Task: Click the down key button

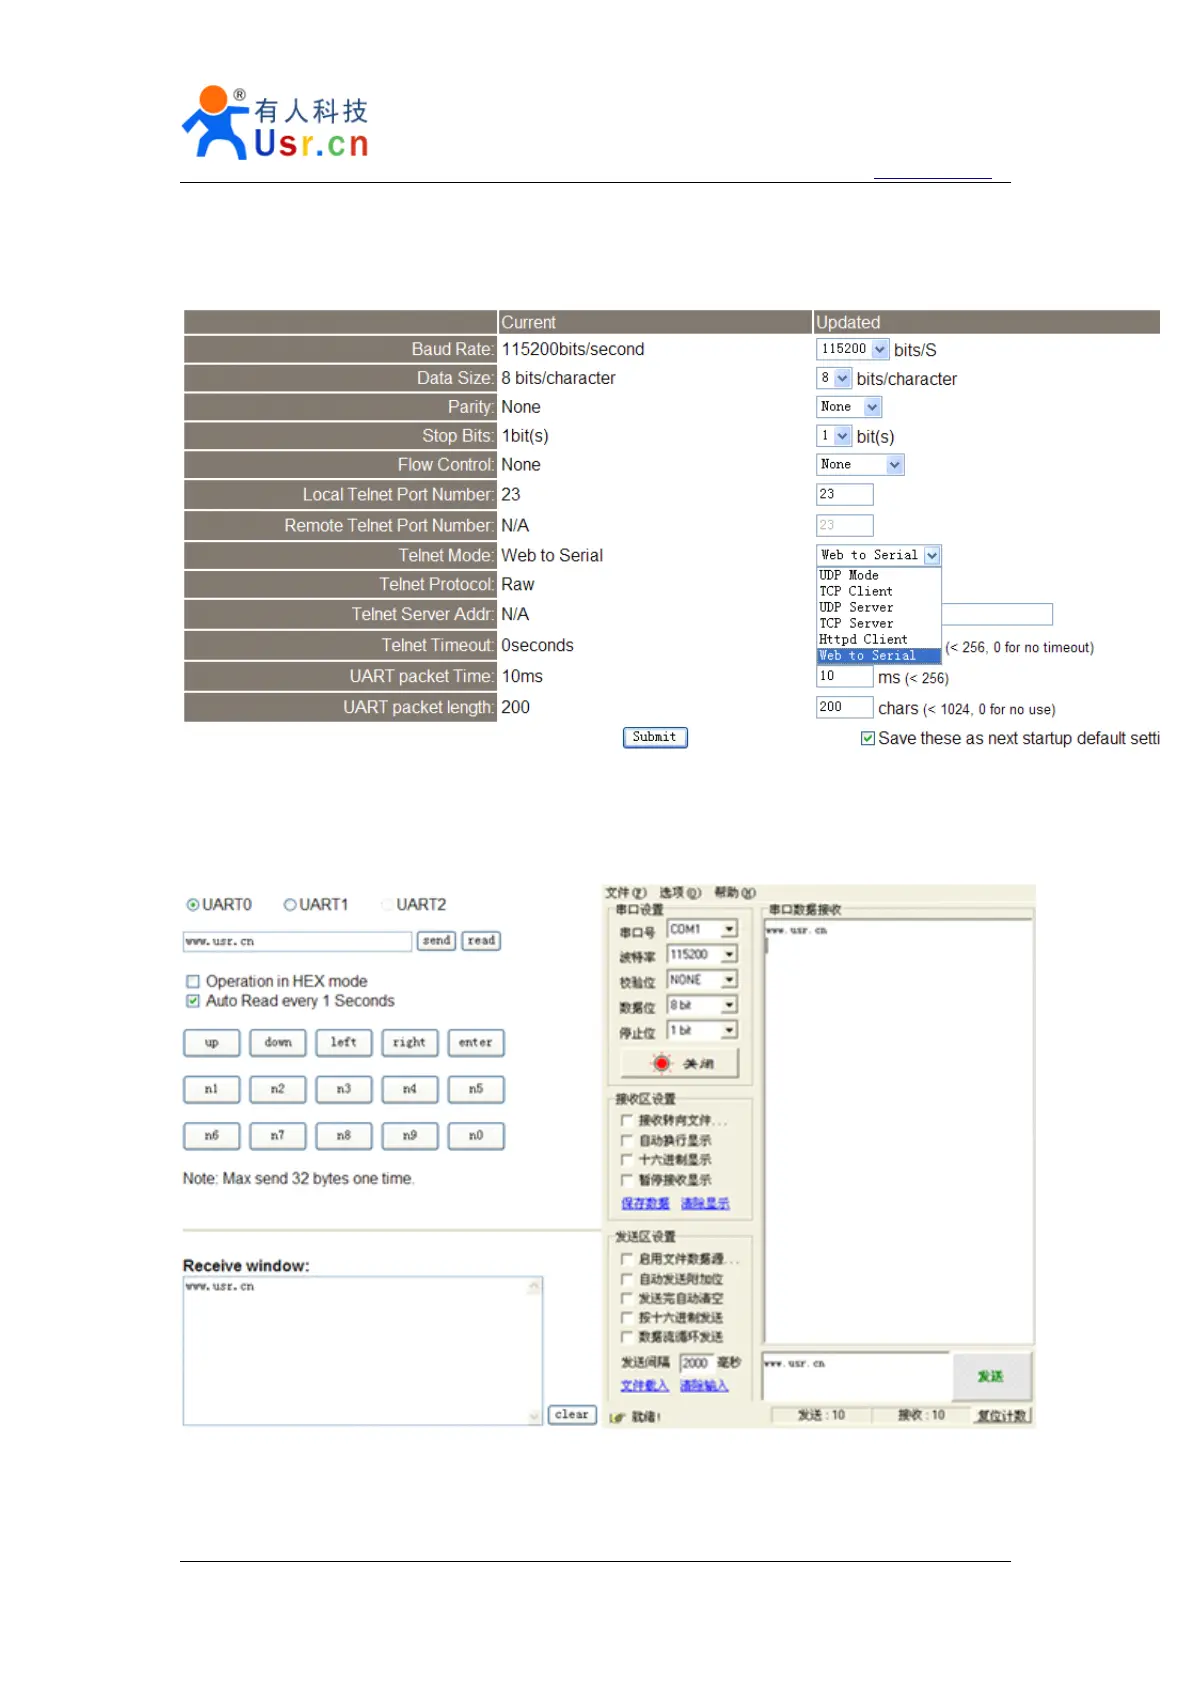Action: [277, 1043]
